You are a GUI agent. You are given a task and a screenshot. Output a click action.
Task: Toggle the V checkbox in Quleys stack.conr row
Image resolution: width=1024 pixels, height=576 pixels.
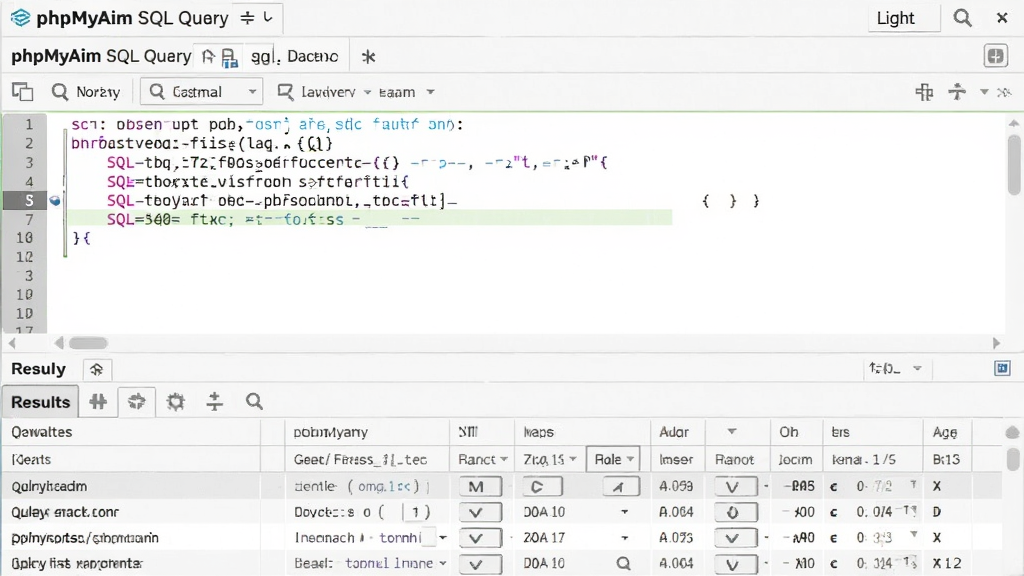pyautogui.click(x=480, y=513)
